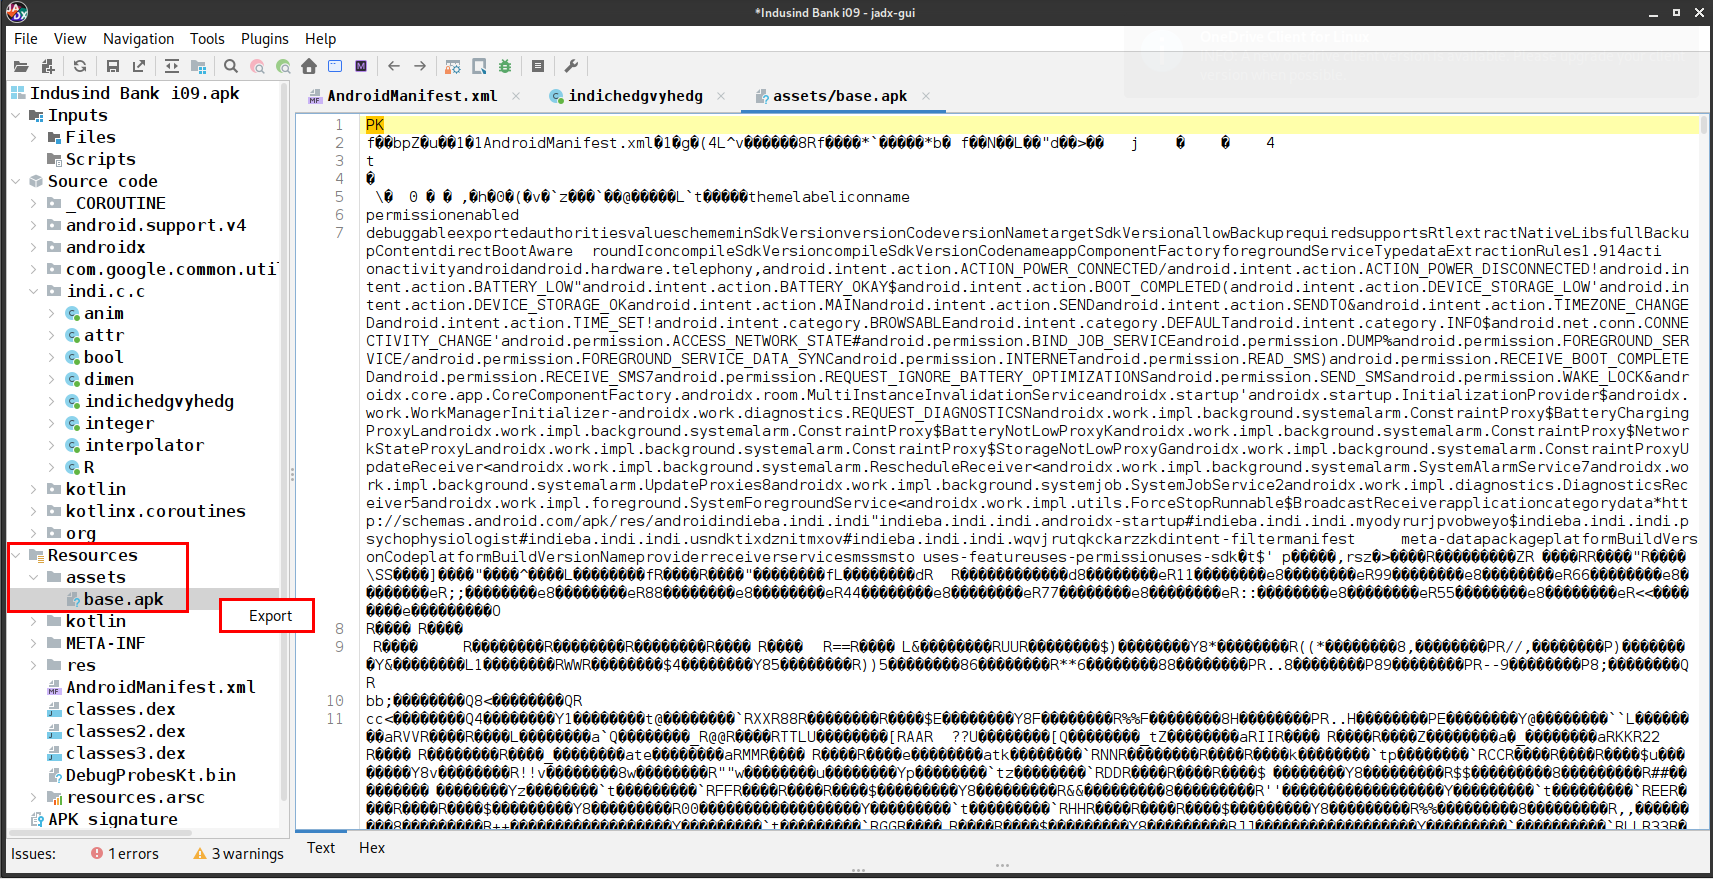
Task: Open Text search magnifier icon
Action: tap(231, 66)
